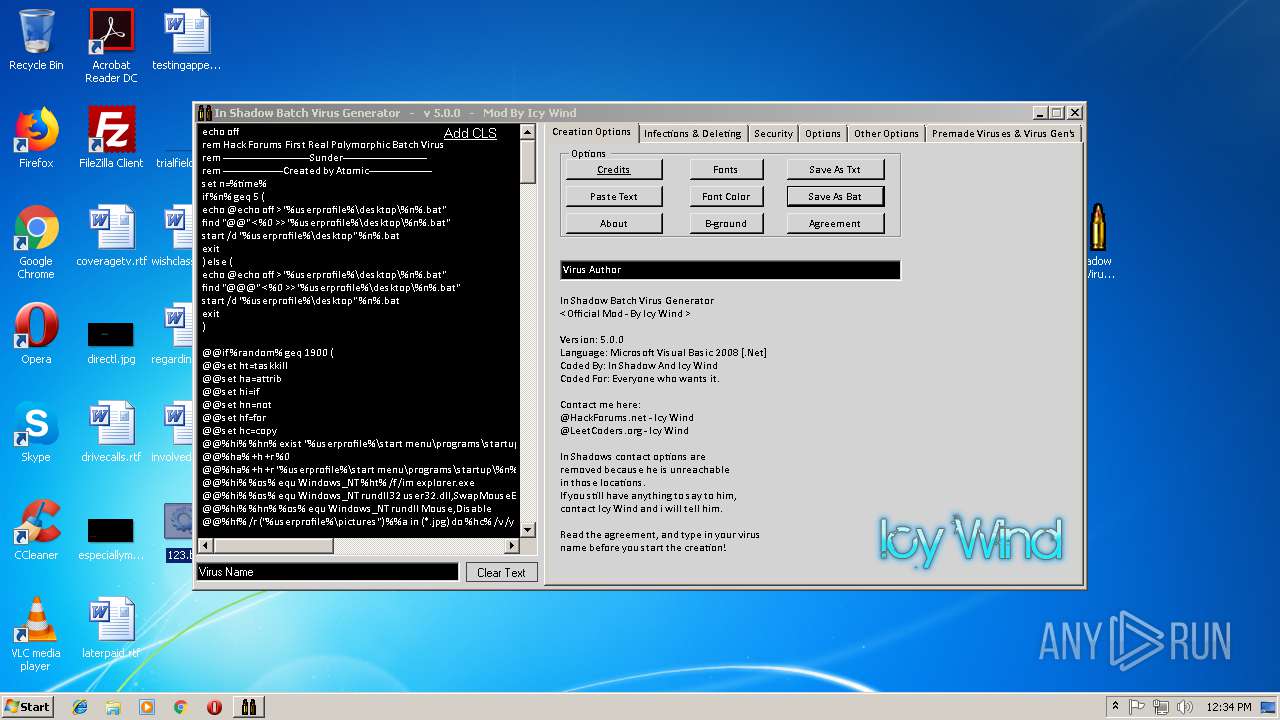
Task: Open the Fonts dialog button
Action: click(726, 170)
